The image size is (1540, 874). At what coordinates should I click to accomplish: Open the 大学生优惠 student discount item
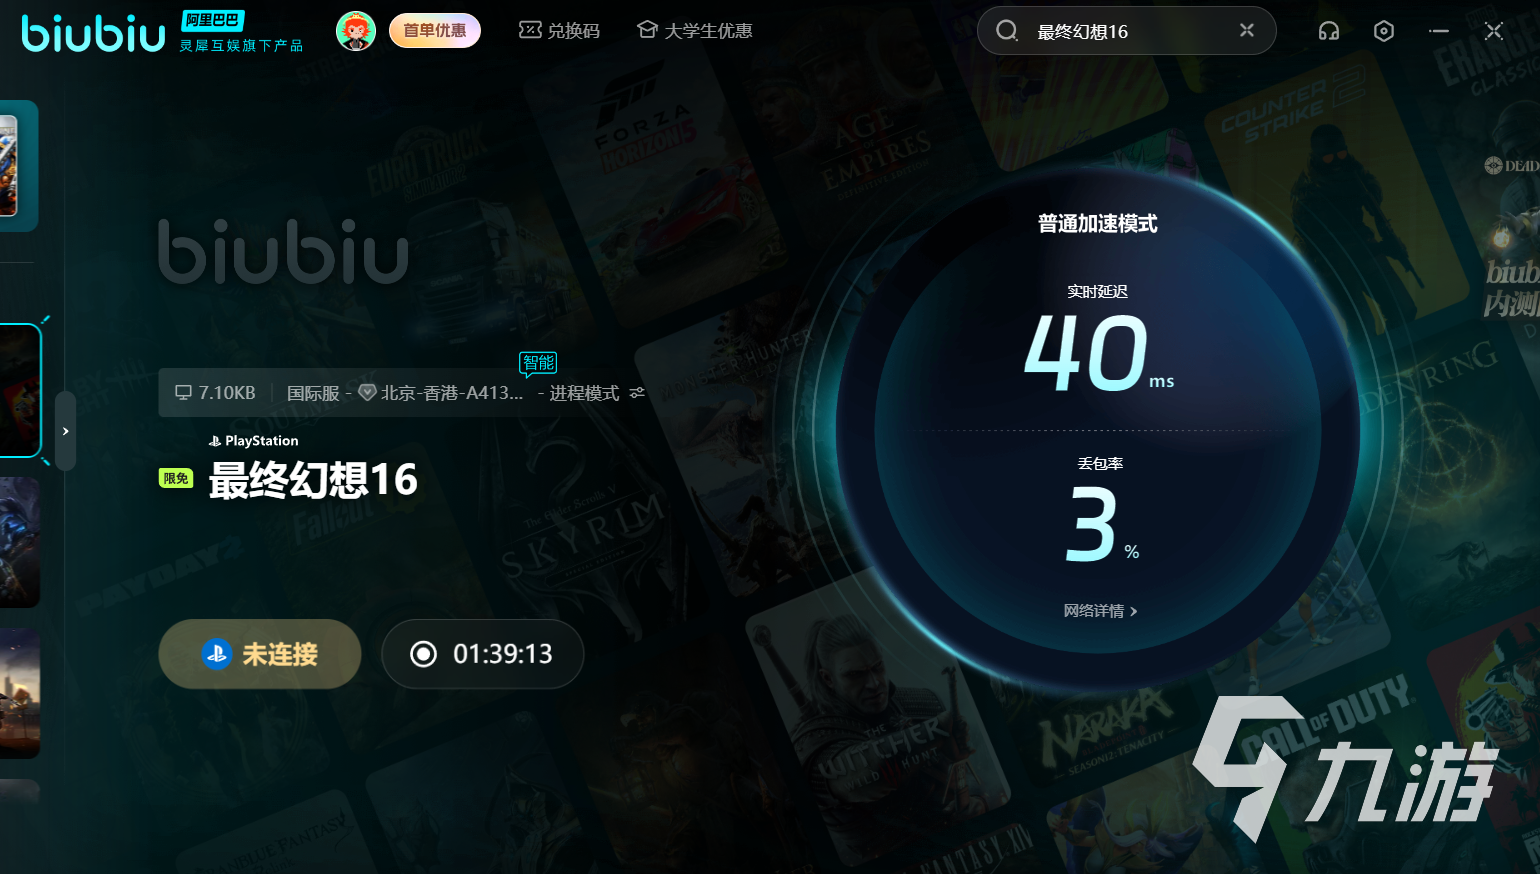[x=695, y=31]
